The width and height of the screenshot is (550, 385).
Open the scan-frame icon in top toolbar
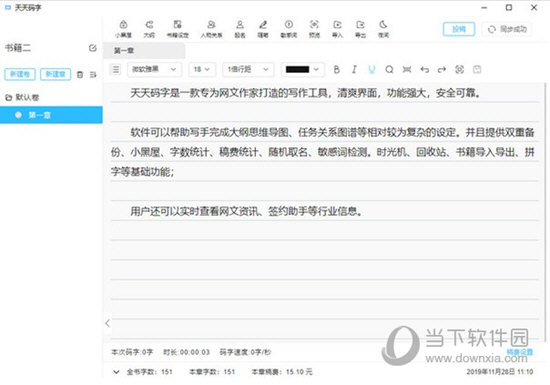click(x=314, y=29)
